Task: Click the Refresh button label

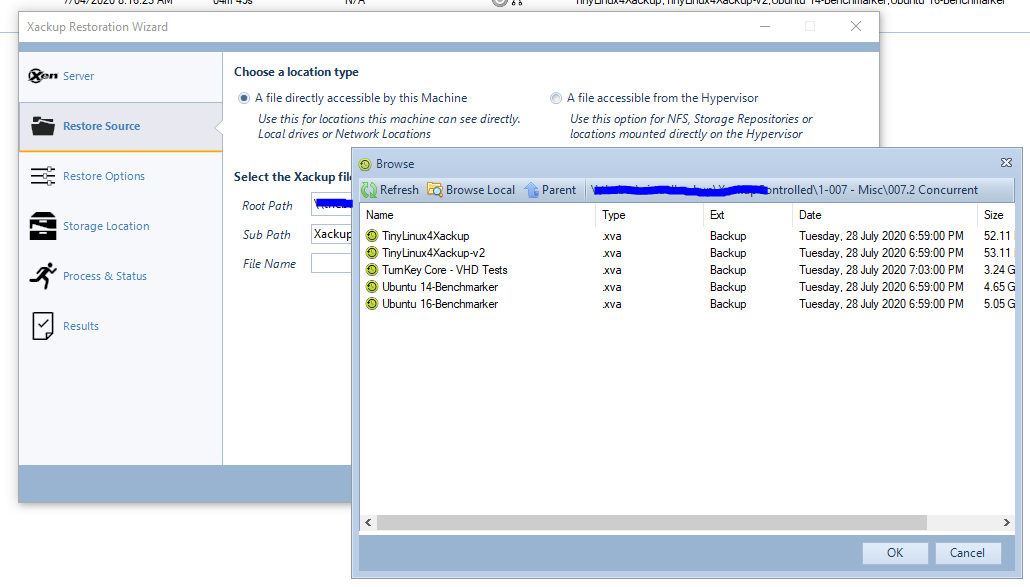Action: click(x=399, y=190)
